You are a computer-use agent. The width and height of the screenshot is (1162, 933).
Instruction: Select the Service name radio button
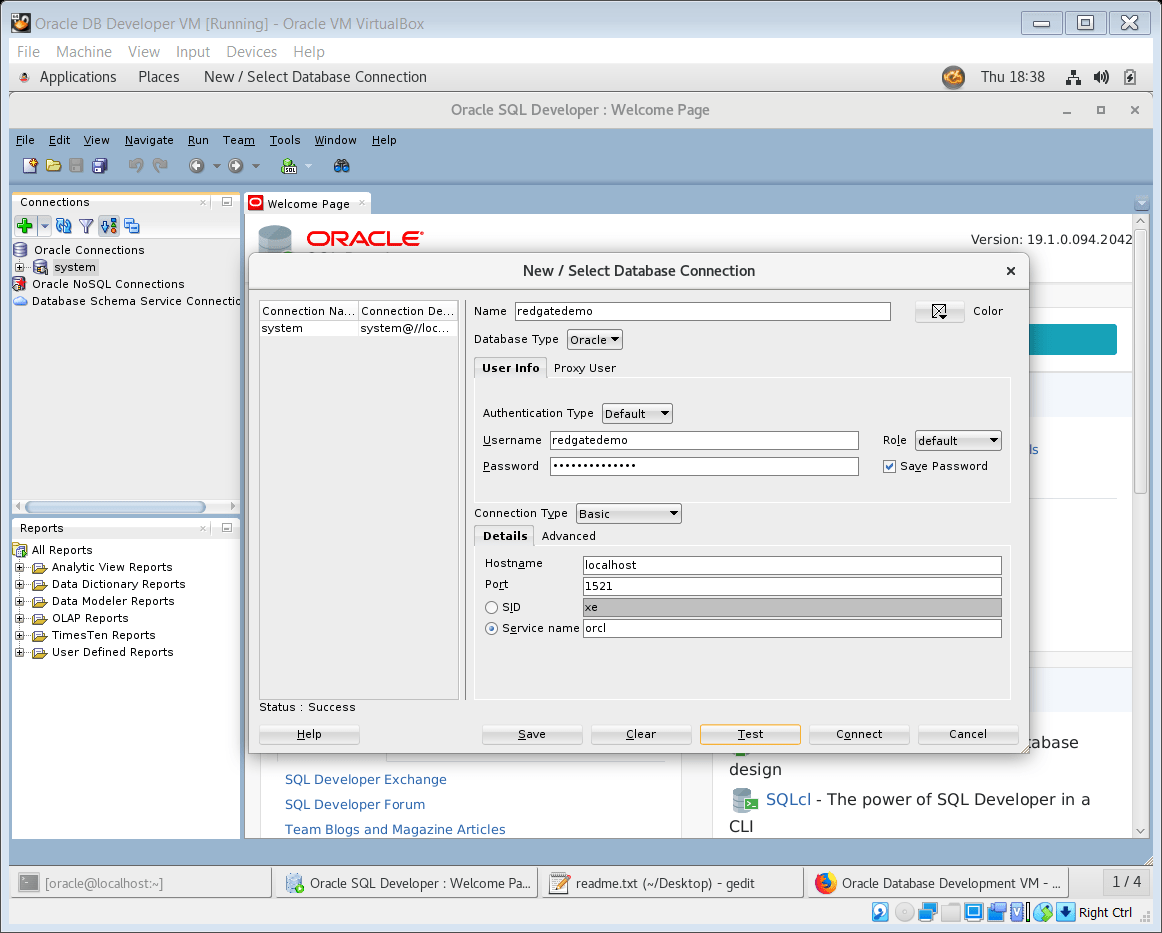coord(491,628)
